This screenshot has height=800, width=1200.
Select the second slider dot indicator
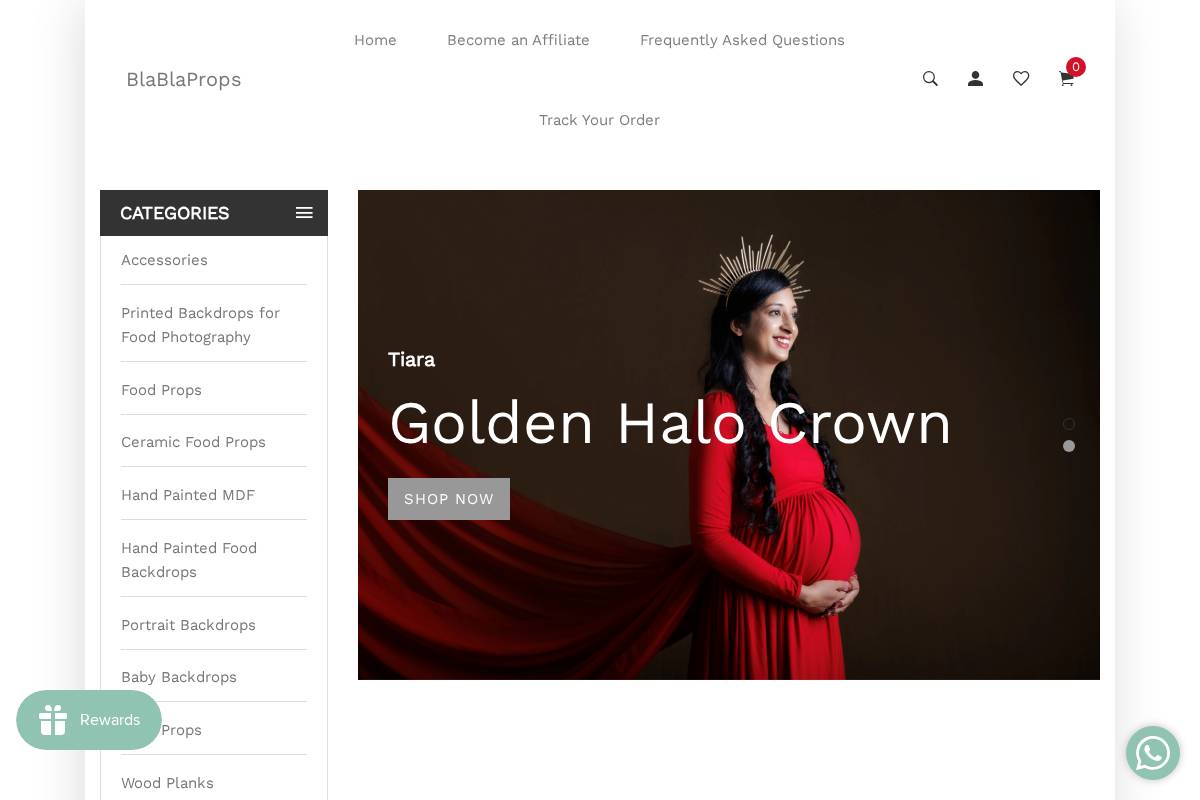[x=1069, y=446]
